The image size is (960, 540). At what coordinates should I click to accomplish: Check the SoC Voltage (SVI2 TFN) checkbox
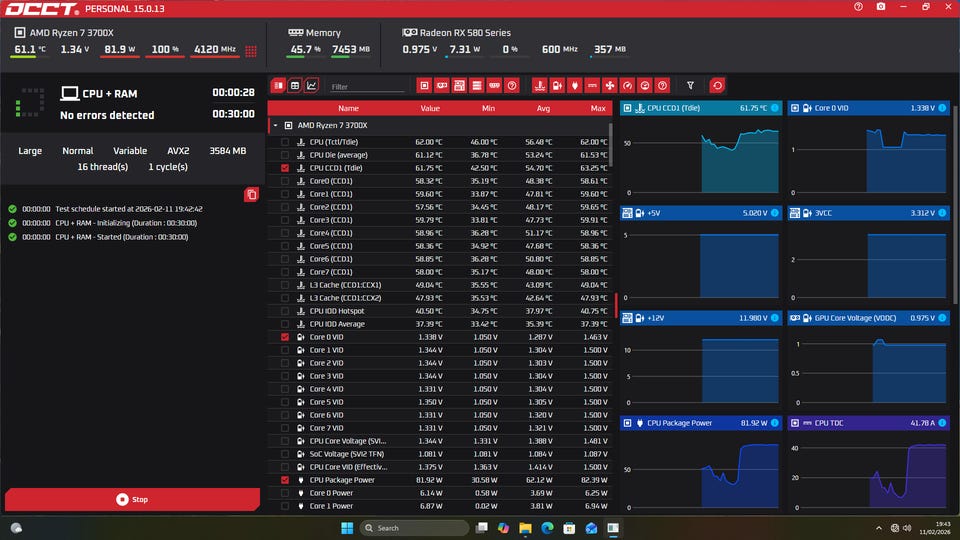[x=285, y=454]
